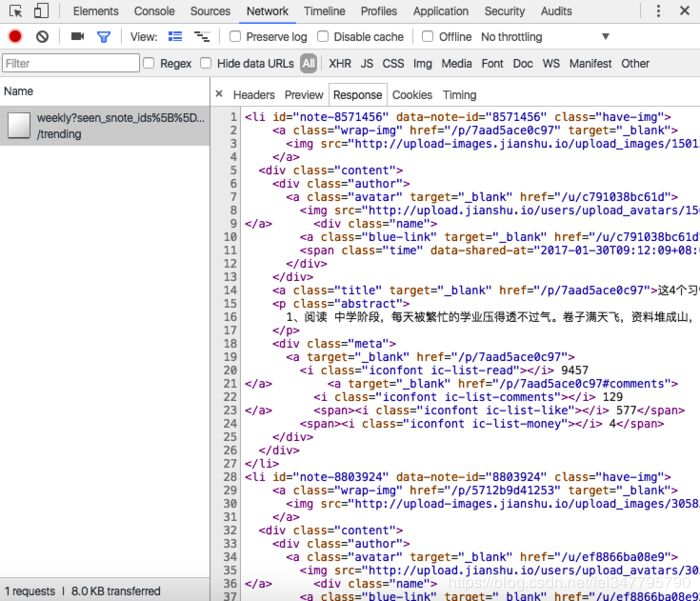This screenshot has width=700, height=601.
Task: Filter requests by WS
Action: click(x=551, y=63)
